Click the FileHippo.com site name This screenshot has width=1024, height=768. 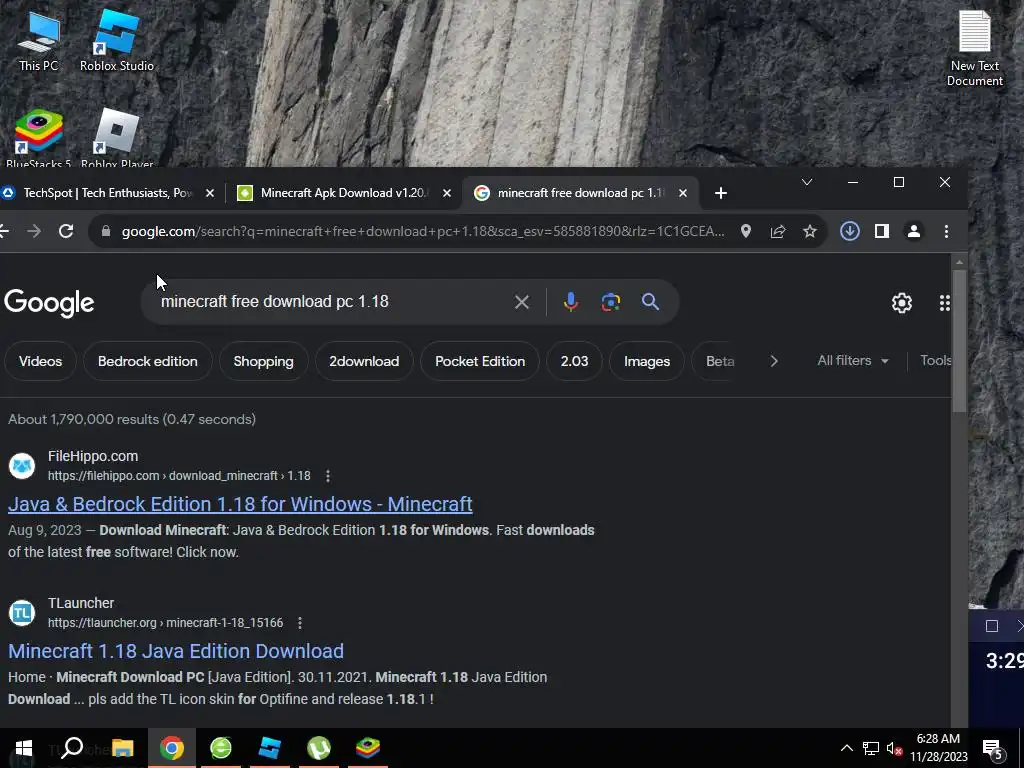click(93, 456)
